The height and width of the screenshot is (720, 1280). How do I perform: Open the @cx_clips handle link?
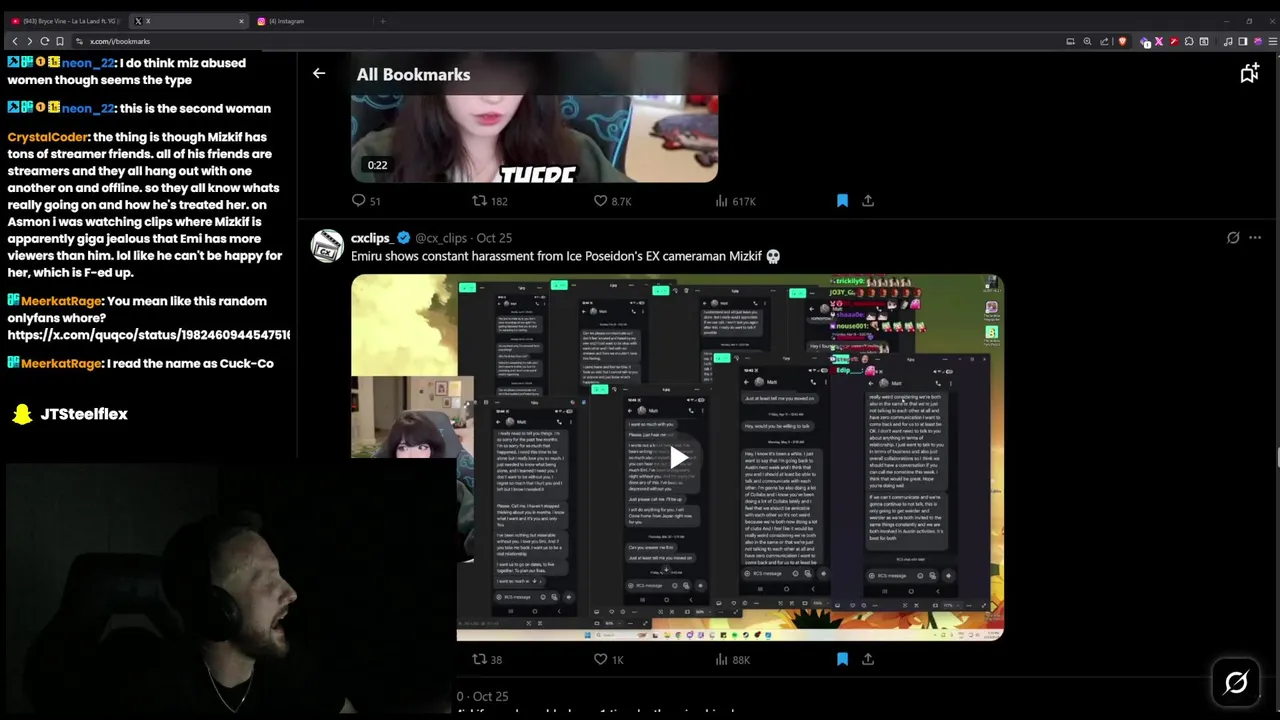441,238
